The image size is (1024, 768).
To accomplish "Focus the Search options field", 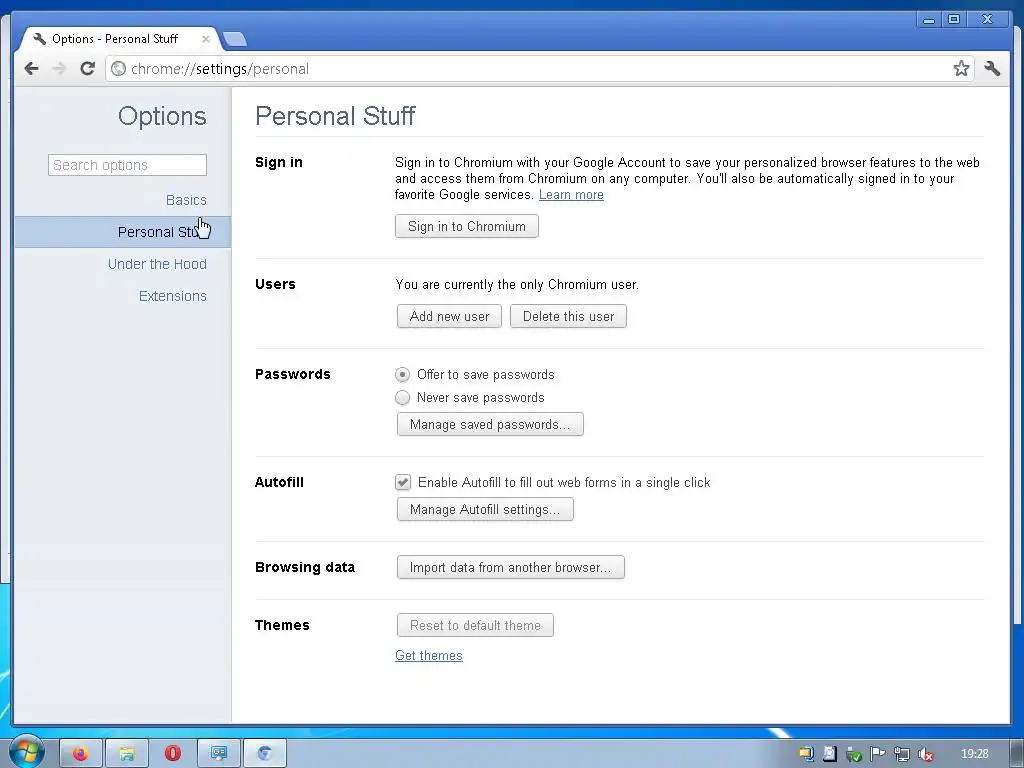I will [x=127, y=165].
